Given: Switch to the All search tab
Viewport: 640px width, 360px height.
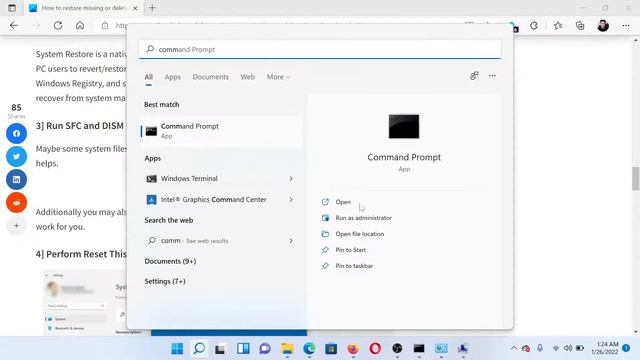Looking at the screenshot, I should tap(149, 77).
